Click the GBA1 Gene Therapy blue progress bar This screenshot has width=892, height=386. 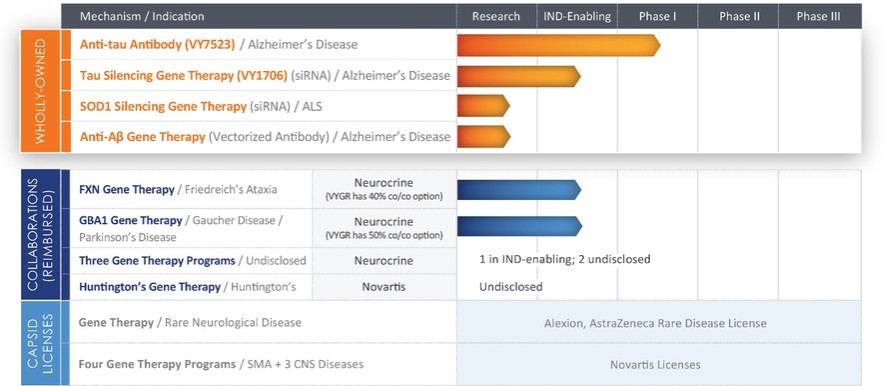coord(519,226)
